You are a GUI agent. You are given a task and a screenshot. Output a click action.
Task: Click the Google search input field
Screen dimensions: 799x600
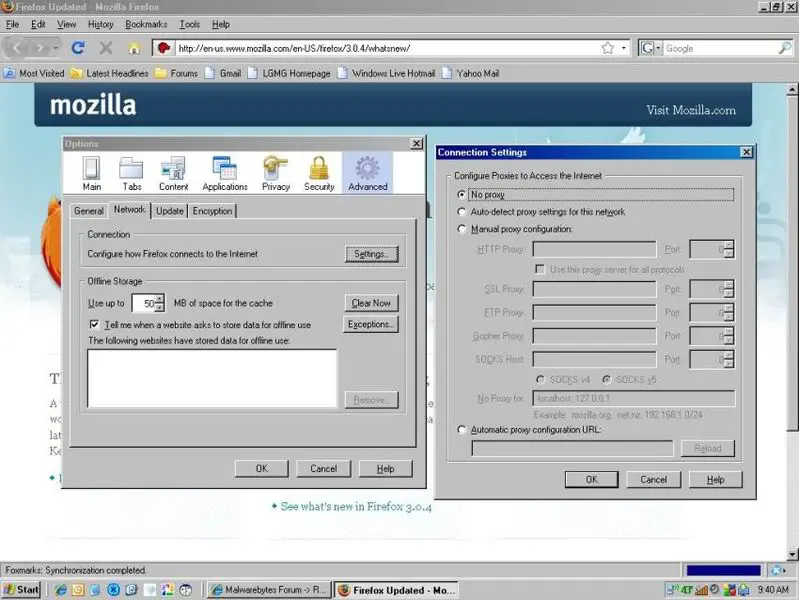pyautogui.click(x=720, y=48)
